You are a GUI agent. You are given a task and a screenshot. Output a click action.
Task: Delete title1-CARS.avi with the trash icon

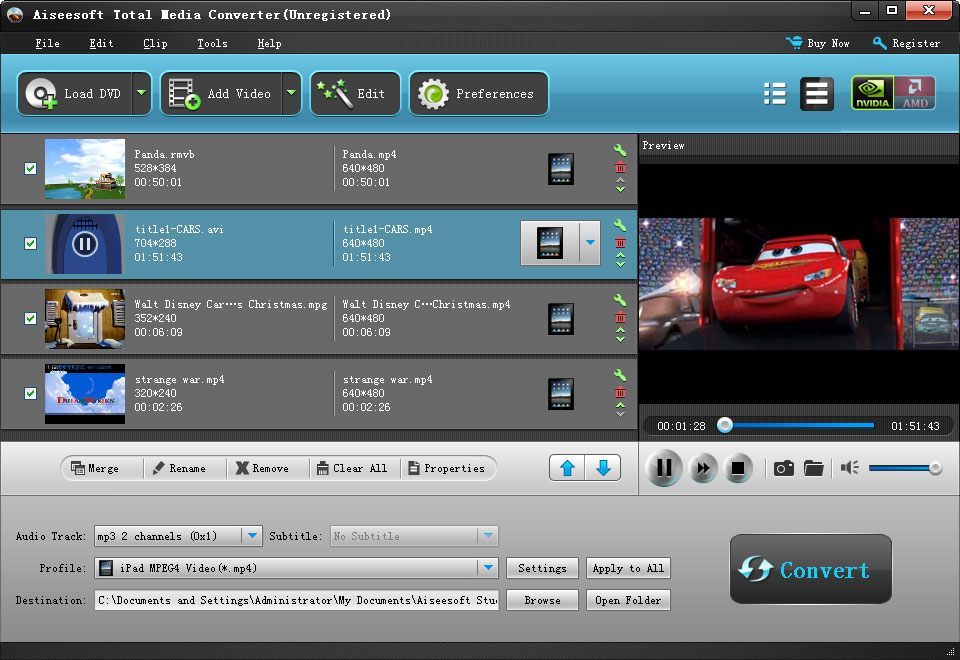620,243
